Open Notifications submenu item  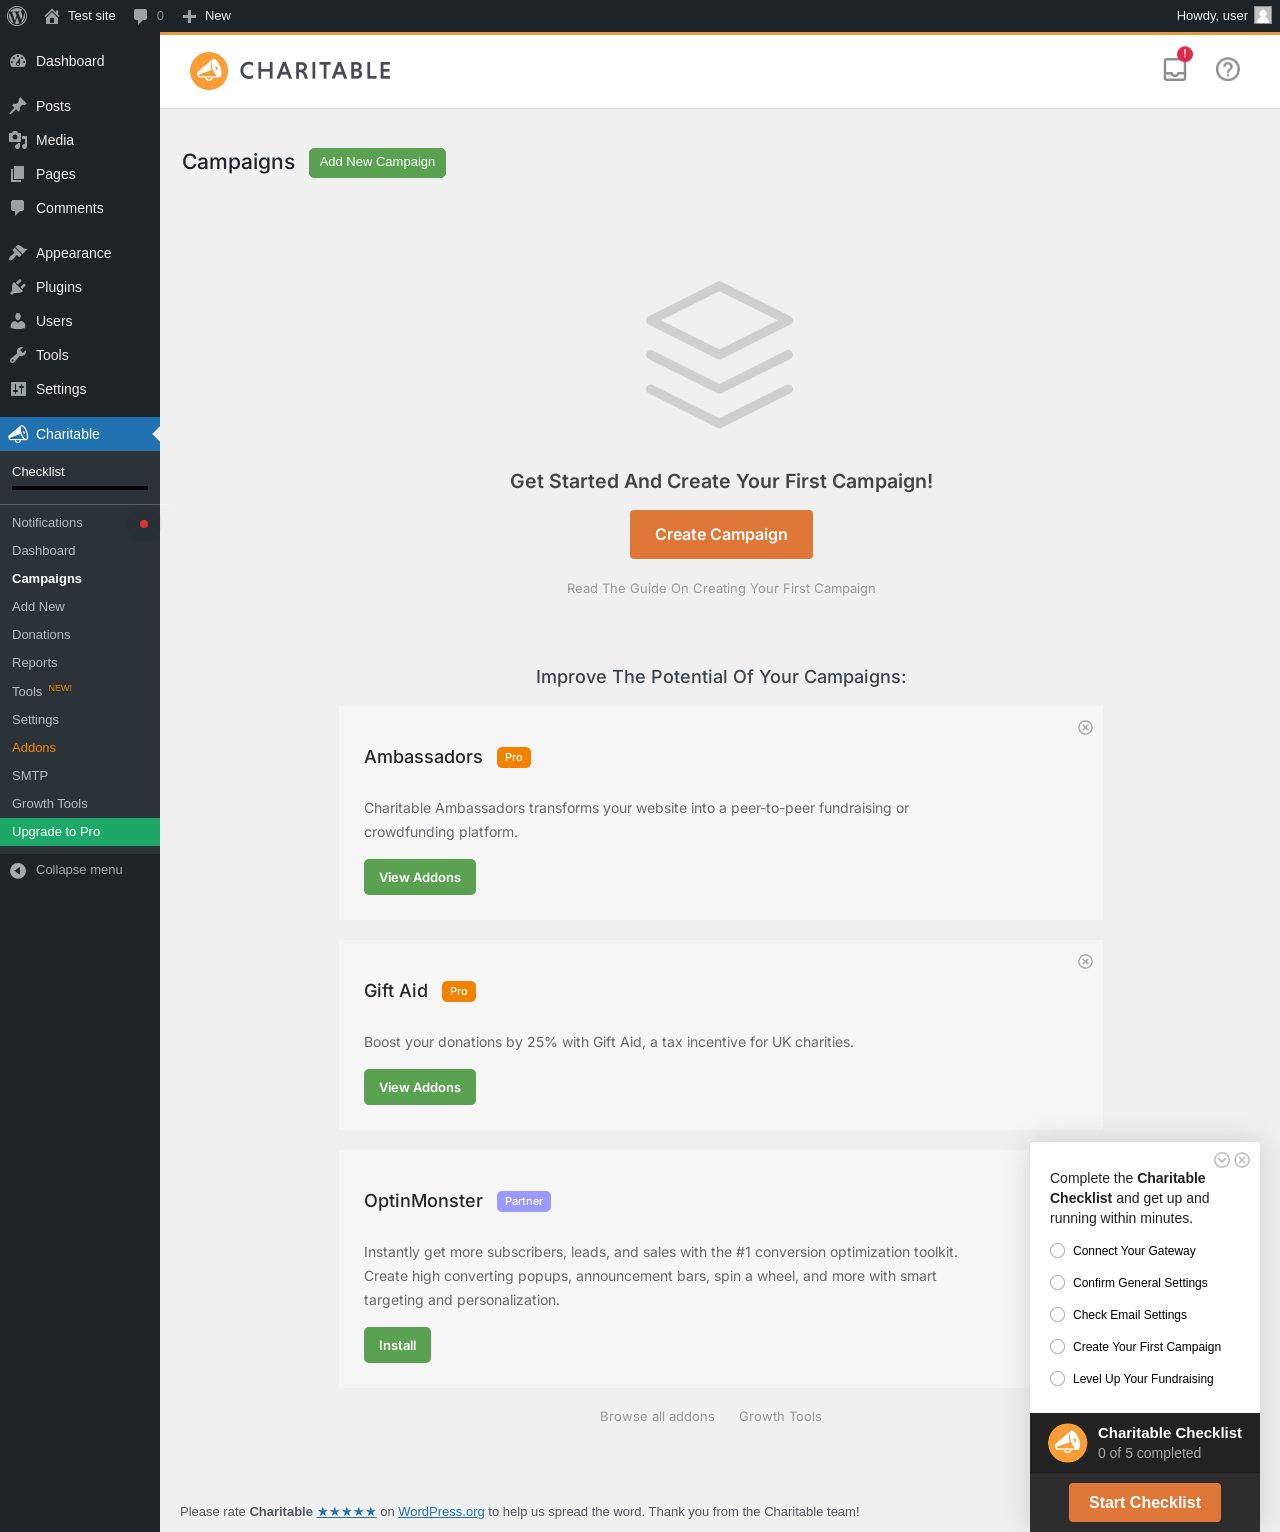(x=80, y=523)
